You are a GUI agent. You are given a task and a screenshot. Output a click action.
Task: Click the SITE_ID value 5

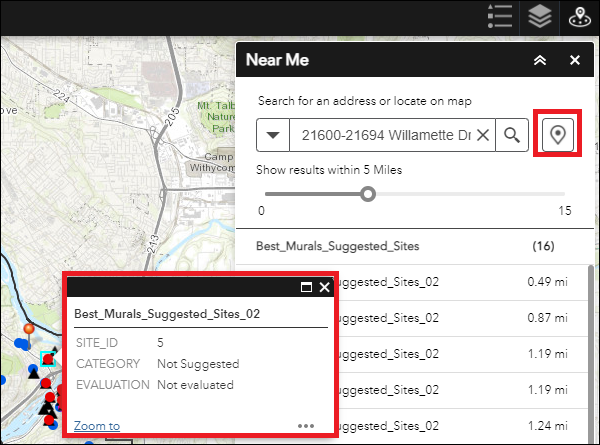160,343
